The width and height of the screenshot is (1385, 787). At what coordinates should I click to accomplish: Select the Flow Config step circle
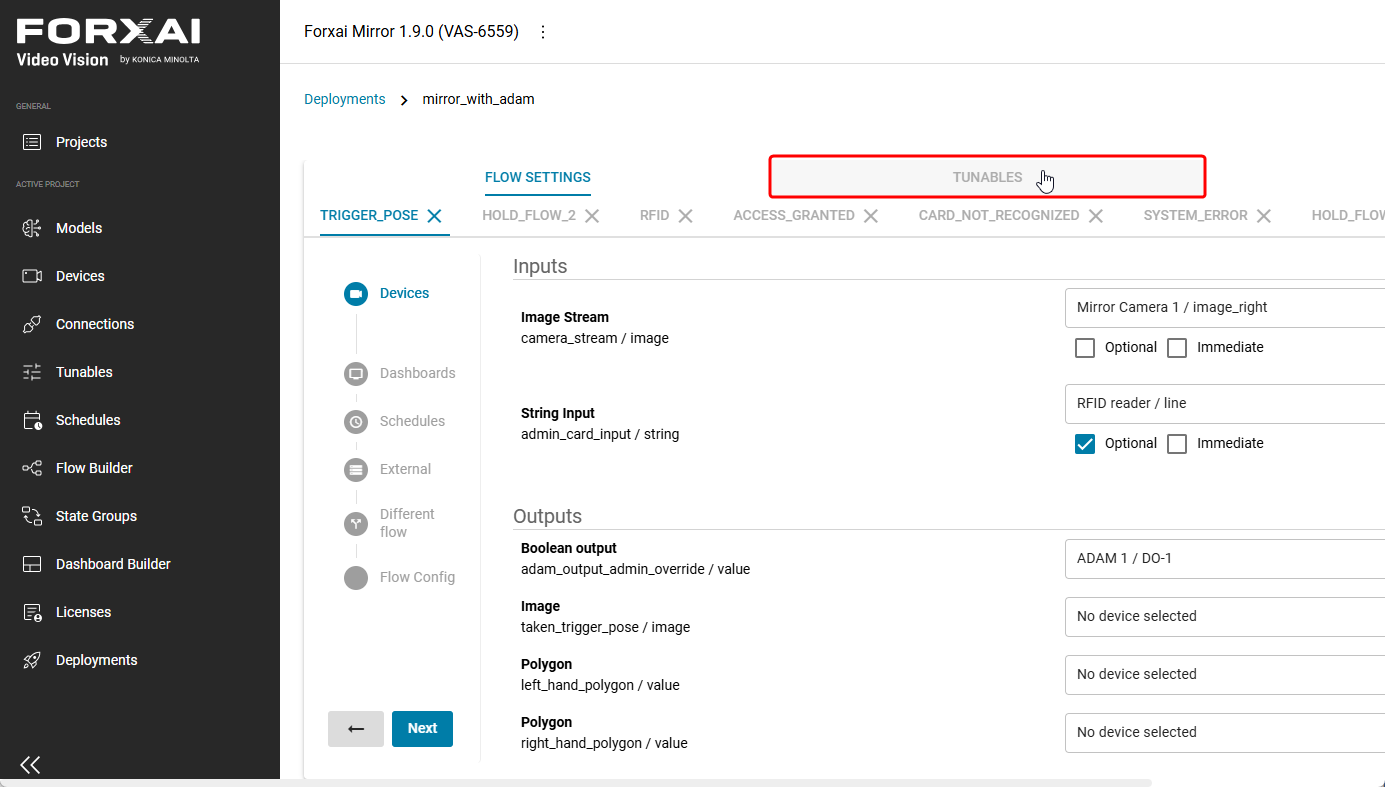356,577
